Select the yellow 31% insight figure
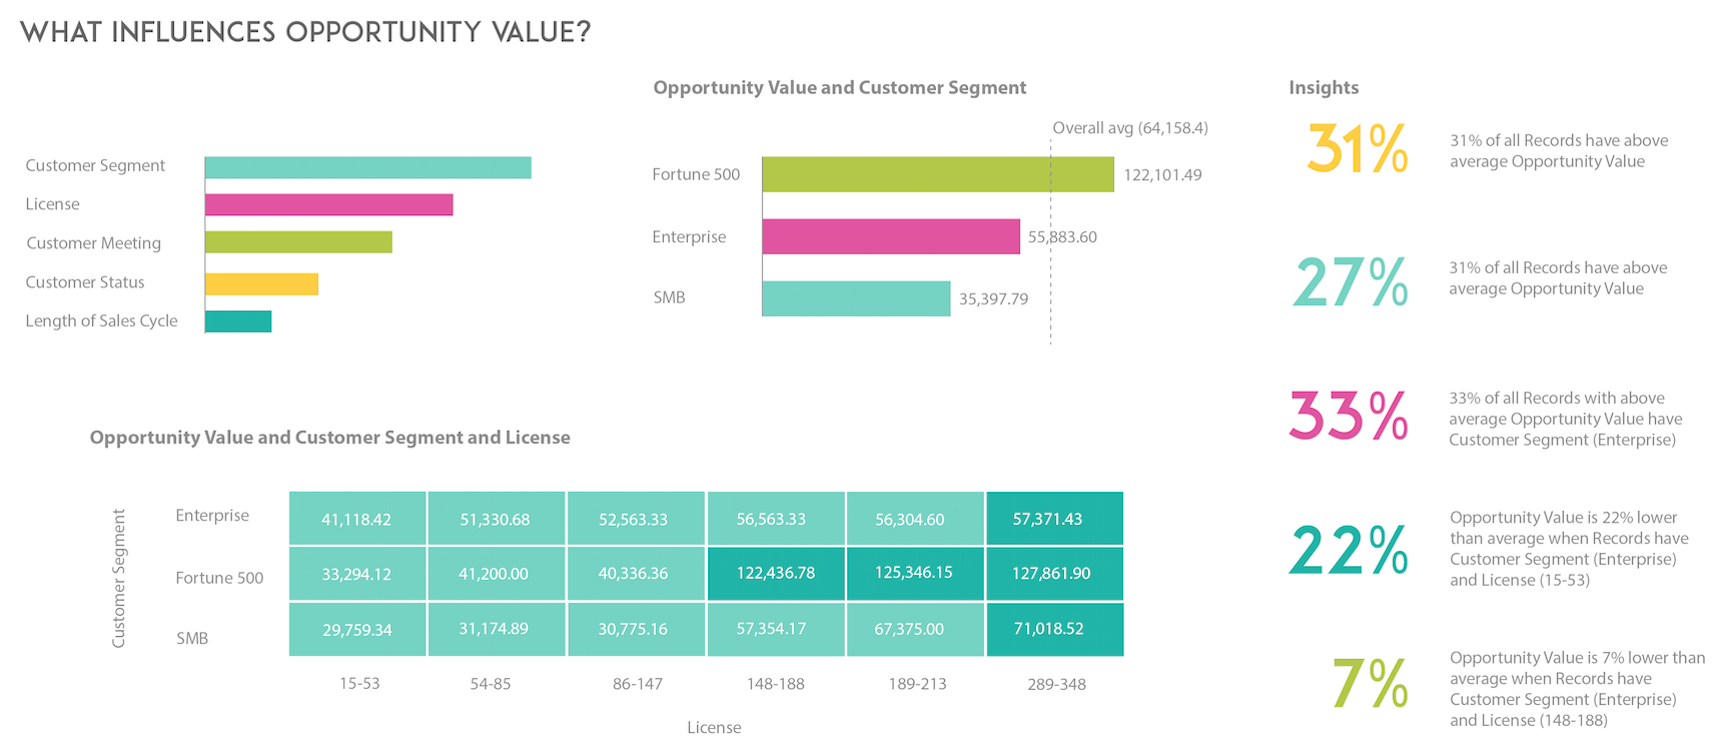This screenshot has height=756, width=1730. tap(1356, 150)
